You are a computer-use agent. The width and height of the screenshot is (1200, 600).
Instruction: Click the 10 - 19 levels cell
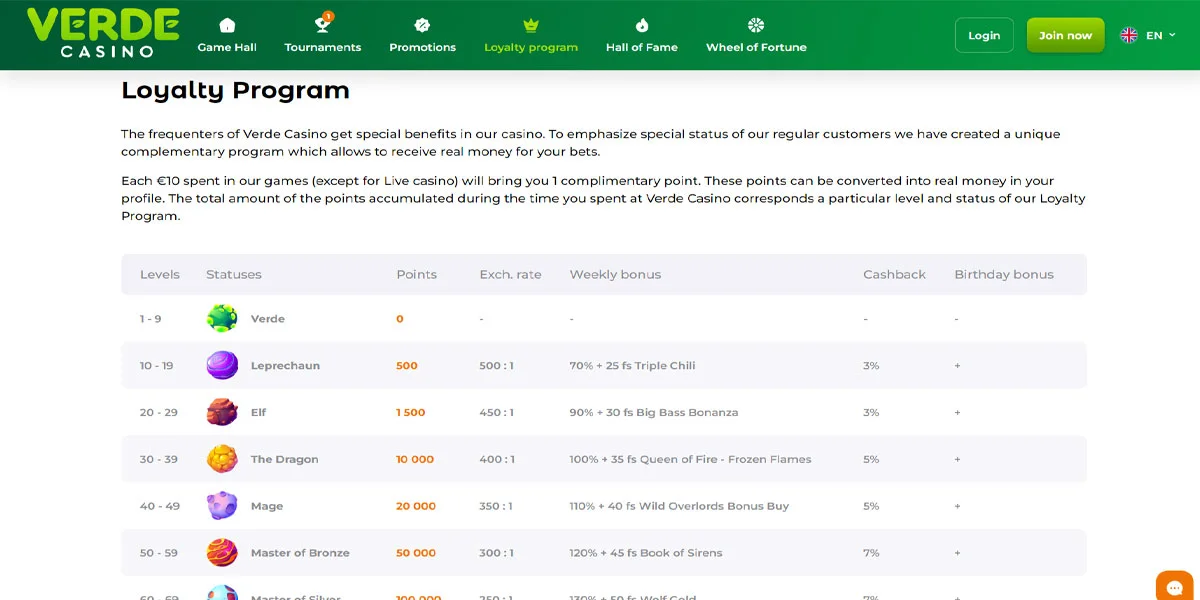(156, 365)
